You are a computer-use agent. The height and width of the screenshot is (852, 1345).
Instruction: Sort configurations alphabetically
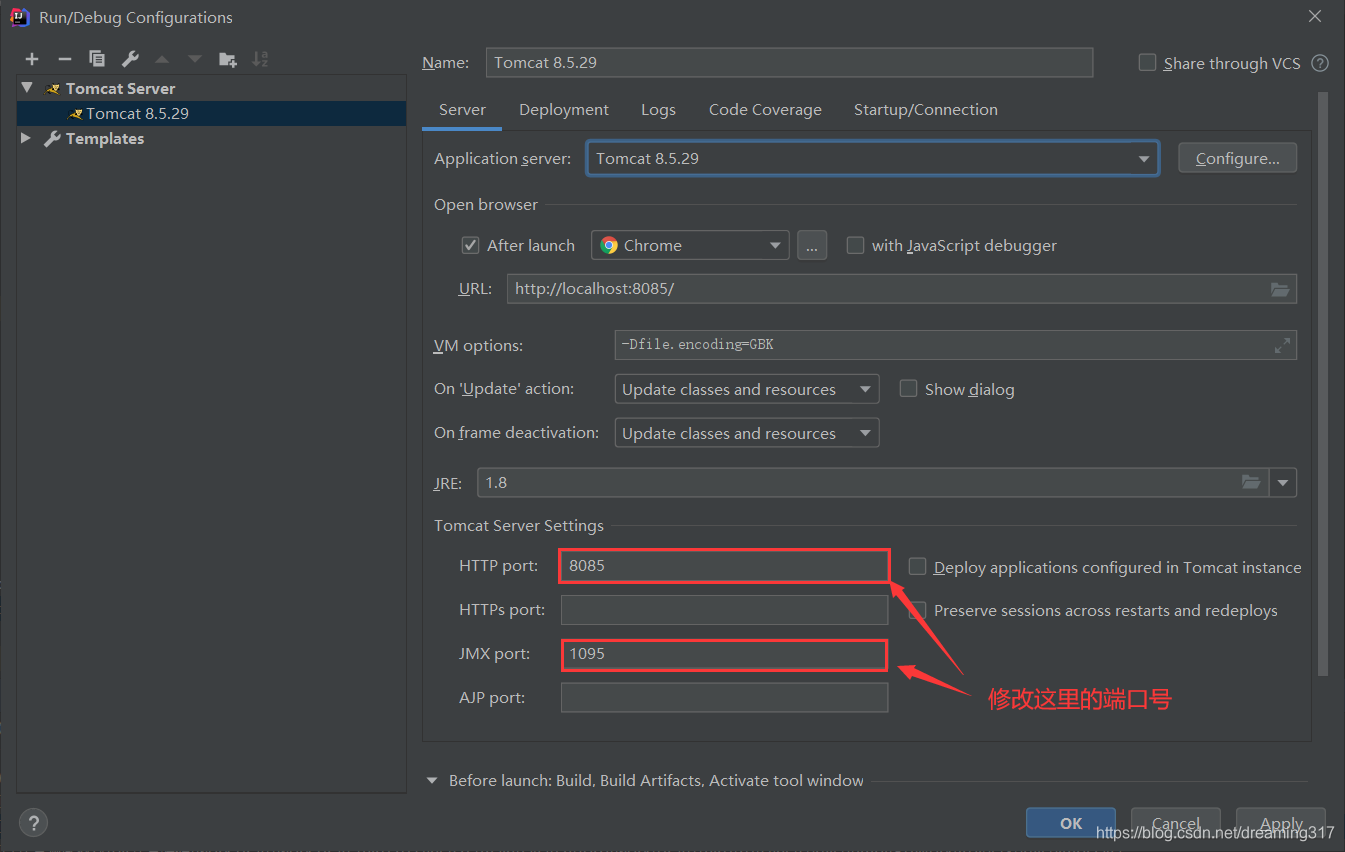pos(259,58)
